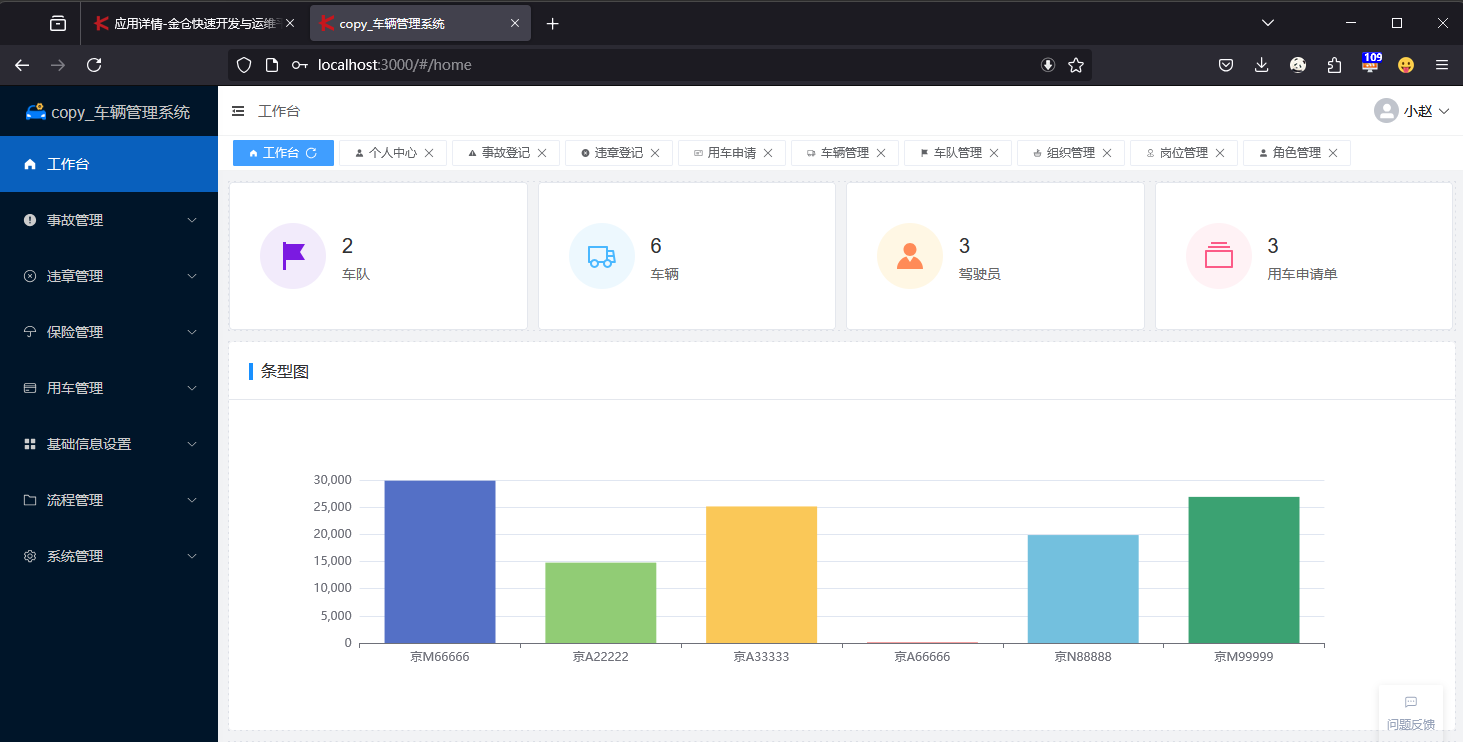Click the pink 用车申请单 icon
The height and width of the screenshot is (742, 1463).
(x=1219, y=255)
